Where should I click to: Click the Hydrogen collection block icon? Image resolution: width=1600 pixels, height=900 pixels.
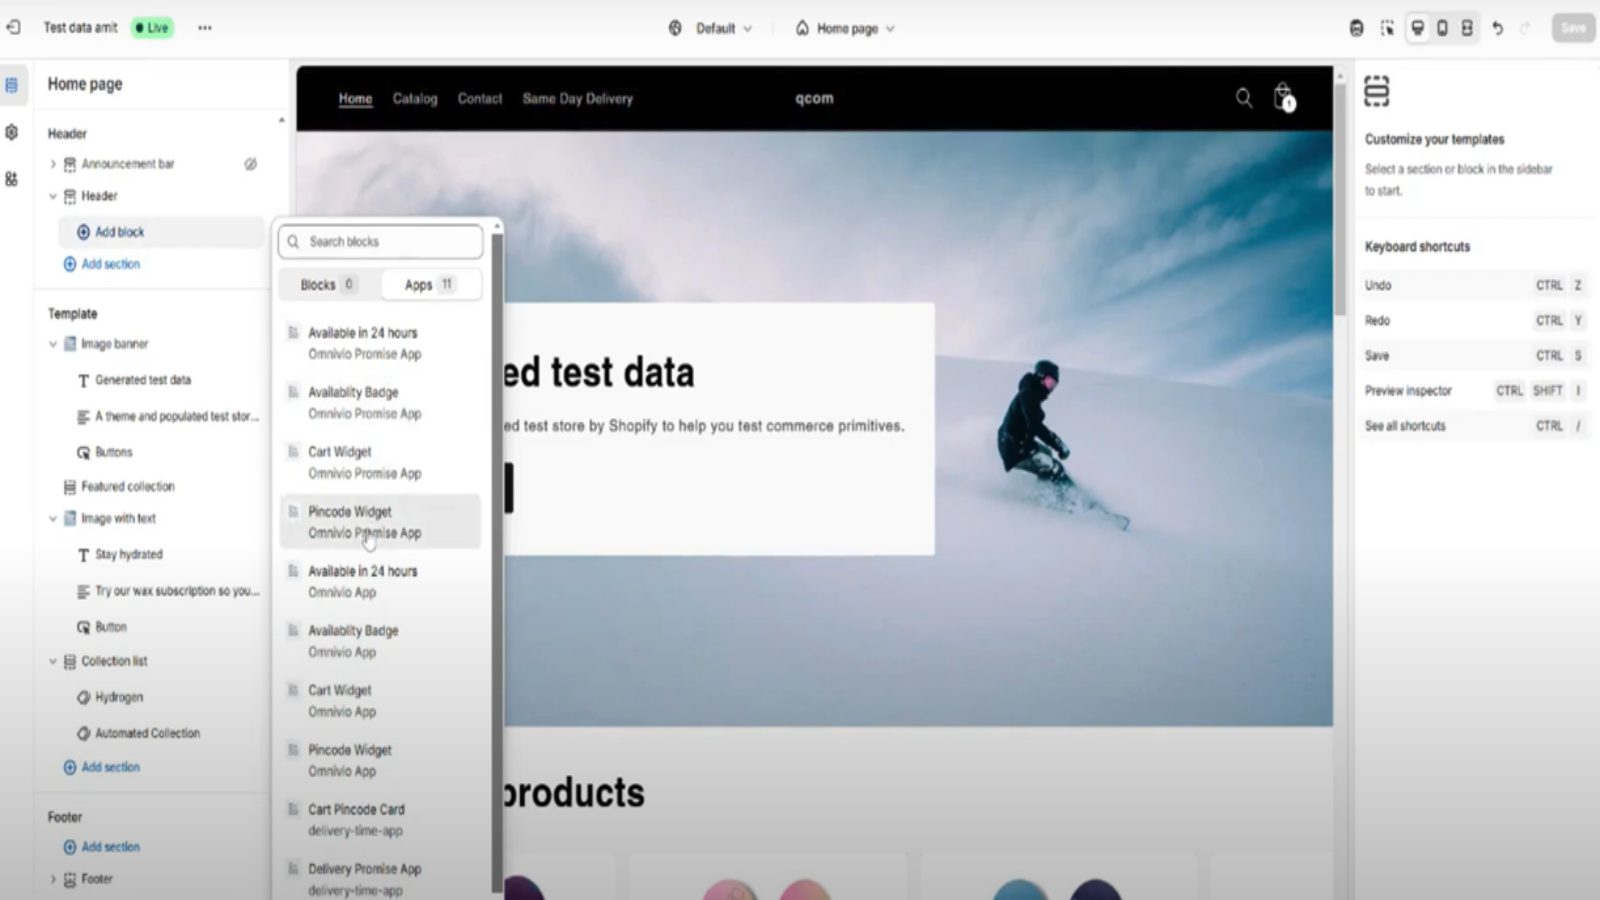point(84,698)
